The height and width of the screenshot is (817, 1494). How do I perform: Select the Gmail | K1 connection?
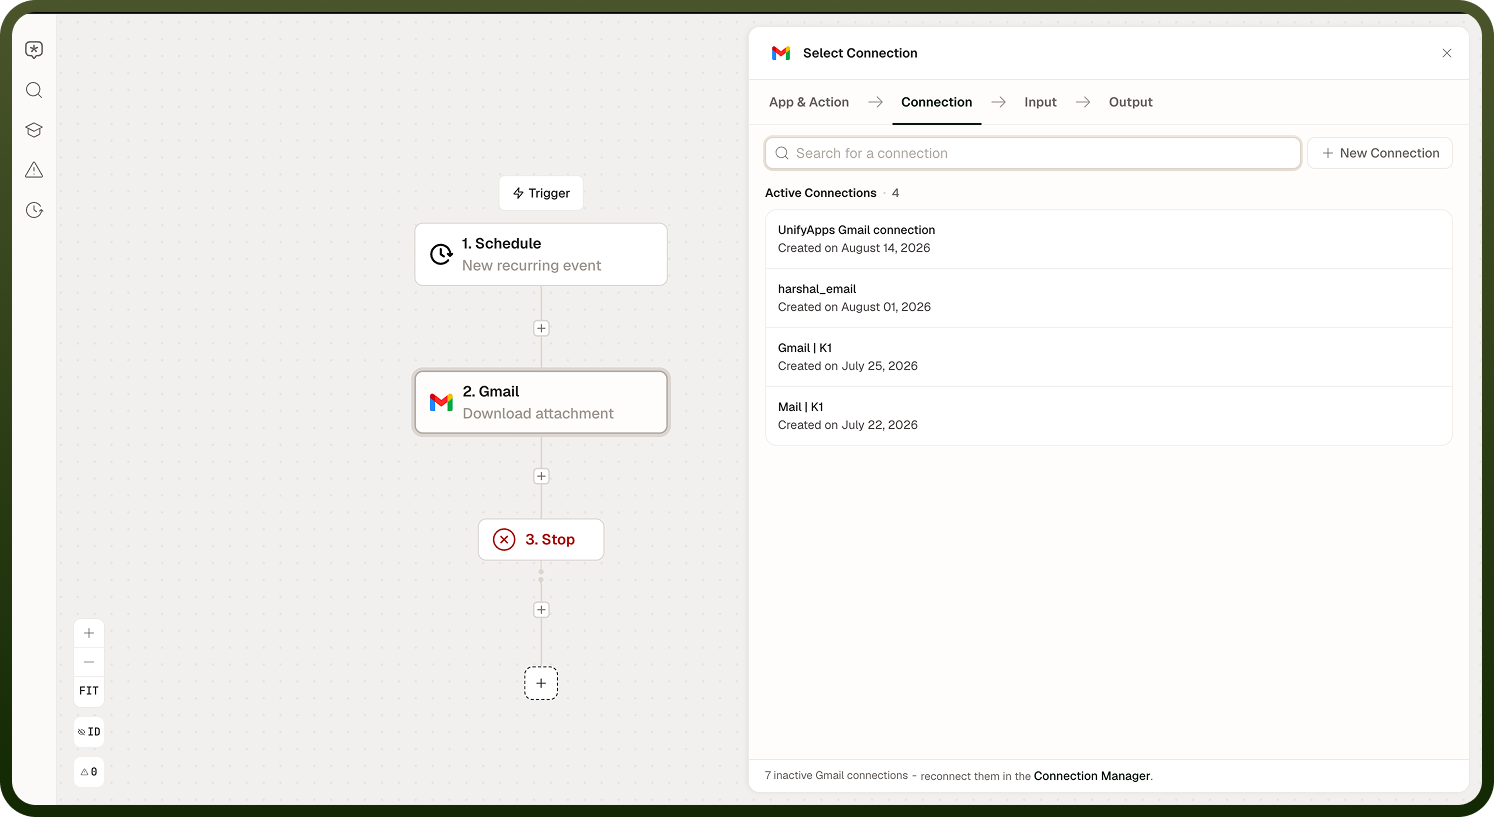click(x=1108, y=357)
